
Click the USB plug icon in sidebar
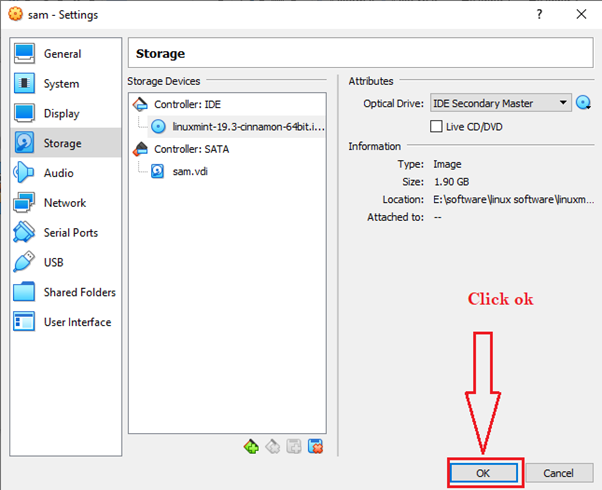pyautogui.click(x=25, y=263)
